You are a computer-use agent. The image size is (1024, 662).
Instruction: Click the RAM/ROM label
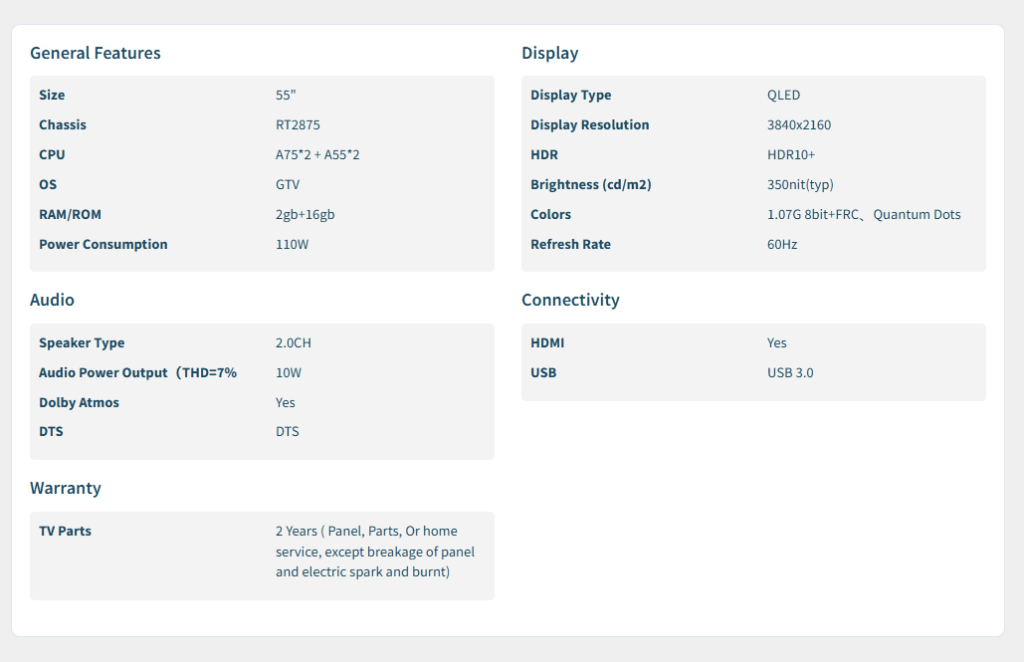tap(70, 215)
